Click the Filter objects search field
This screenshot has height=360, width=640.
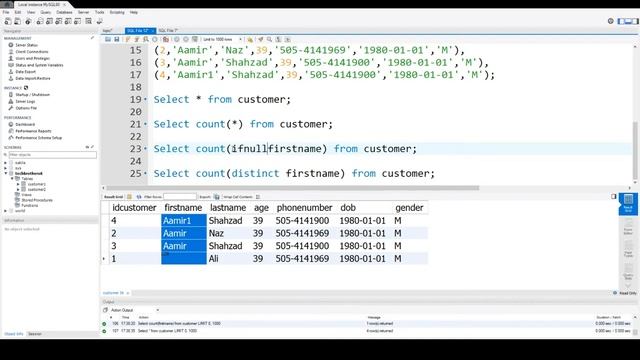pos(52,155)
